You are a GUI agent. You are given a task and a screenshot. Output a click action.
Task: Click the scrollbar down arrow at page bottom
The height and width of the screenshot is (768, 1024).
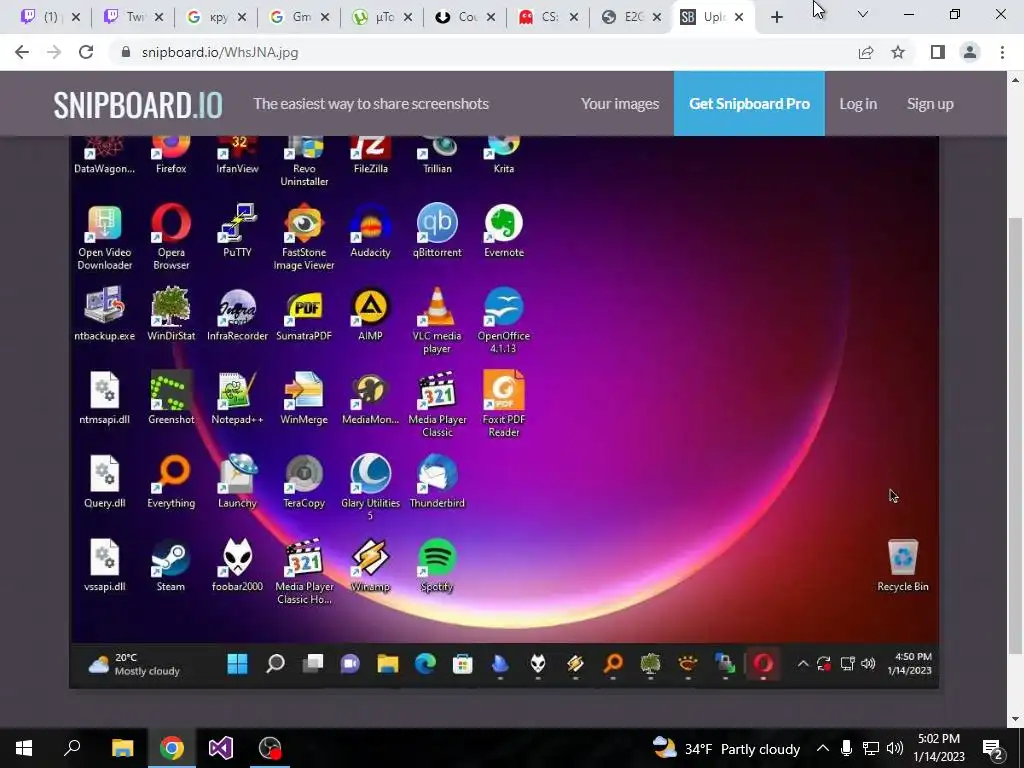coord(1015,719)
